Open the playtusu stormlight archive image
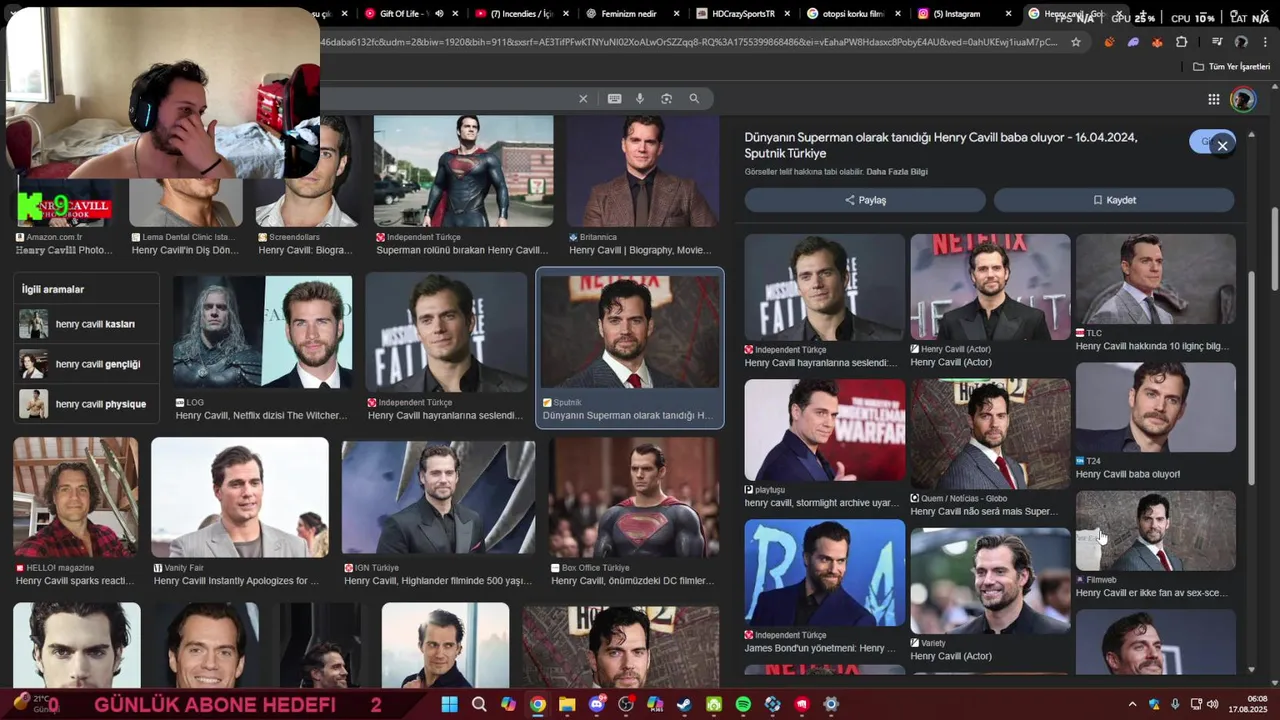The image size is (1280, 720). click(824, 444)
